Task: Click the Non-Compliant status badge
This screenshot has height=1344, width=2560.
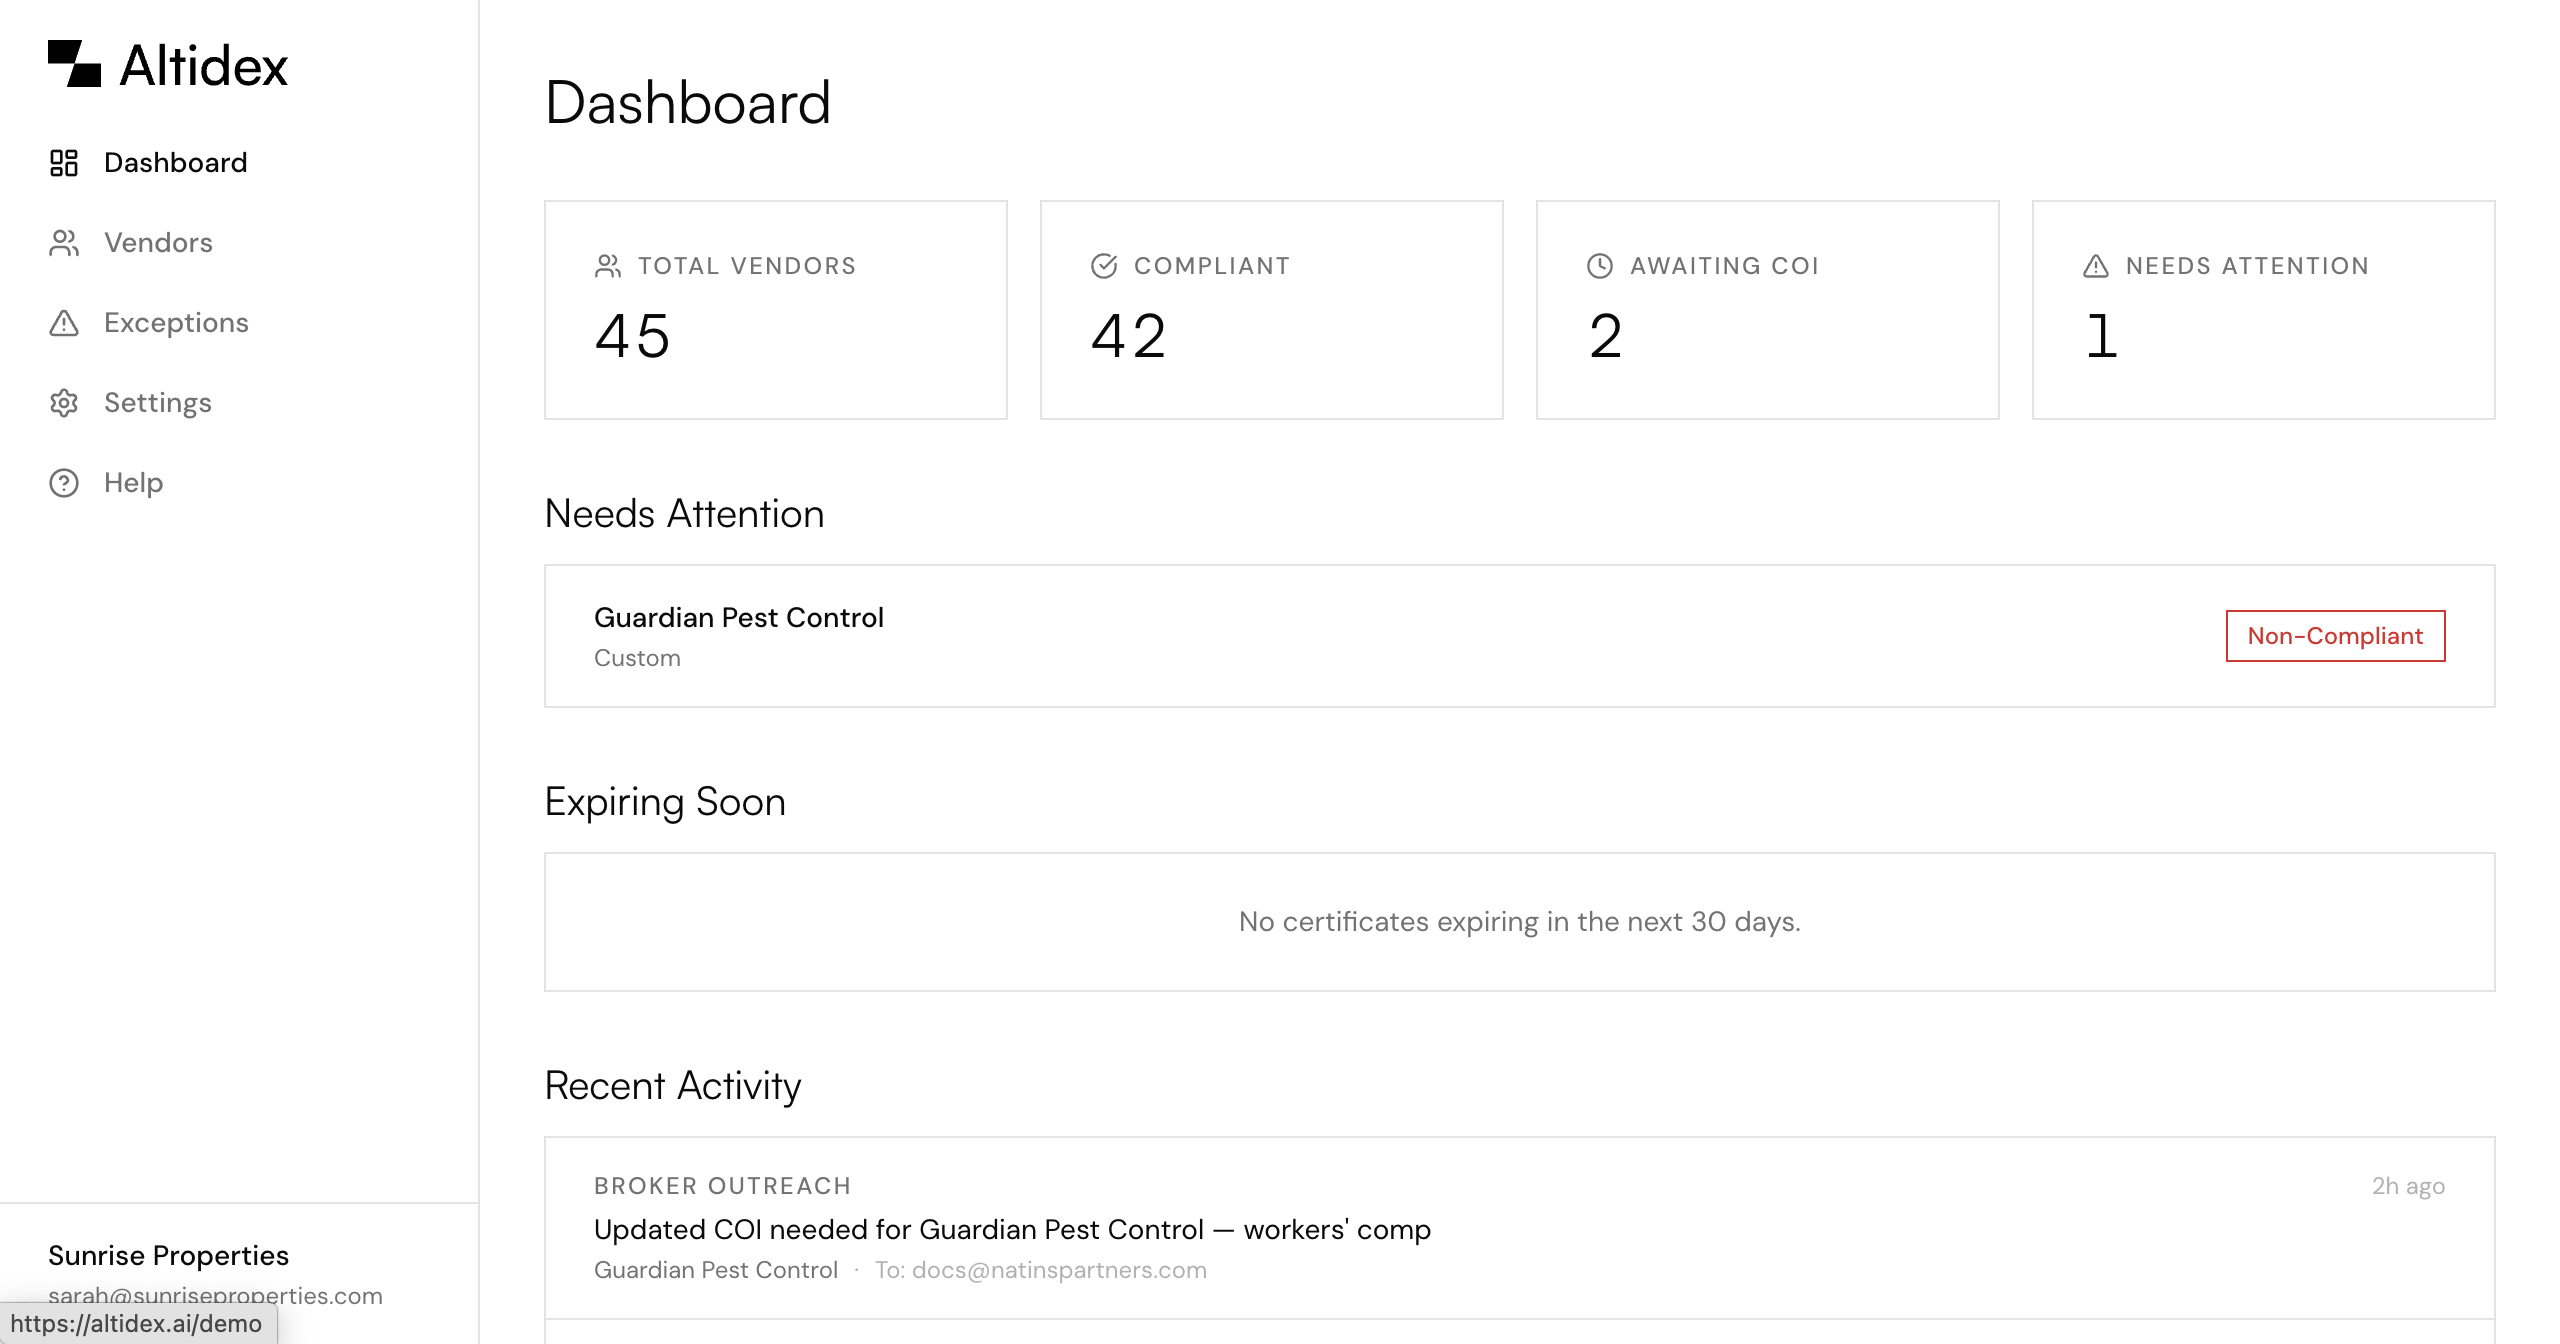Action: pos(2335,636)
